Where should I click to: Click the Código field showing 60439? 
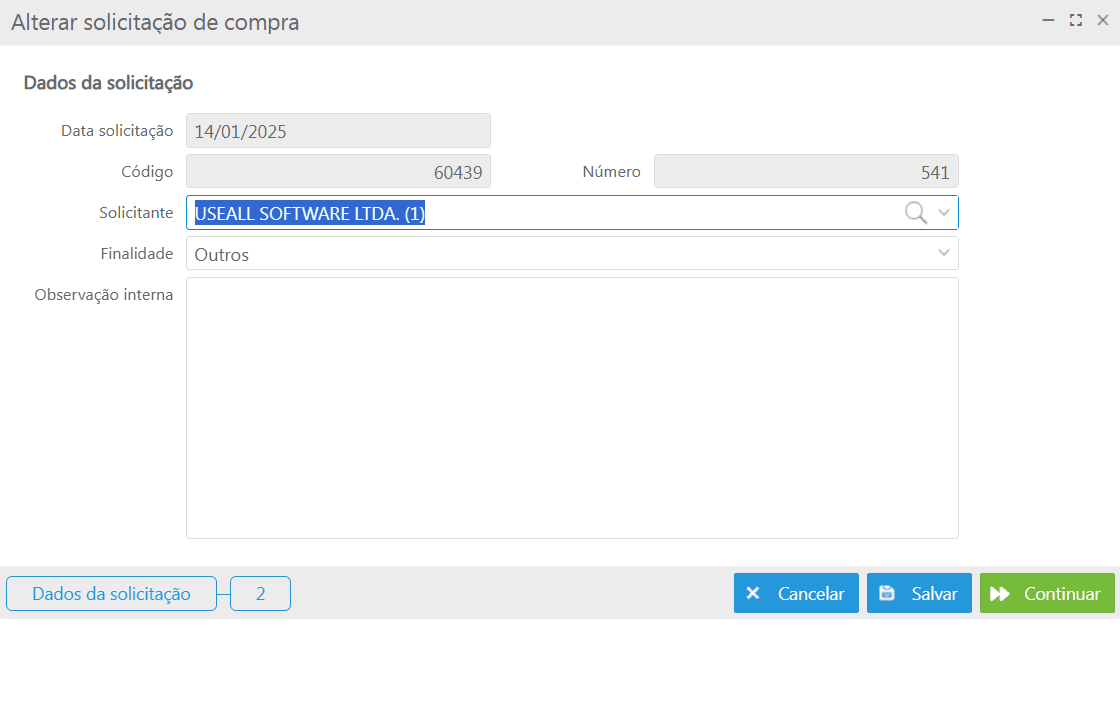point(338,172)
